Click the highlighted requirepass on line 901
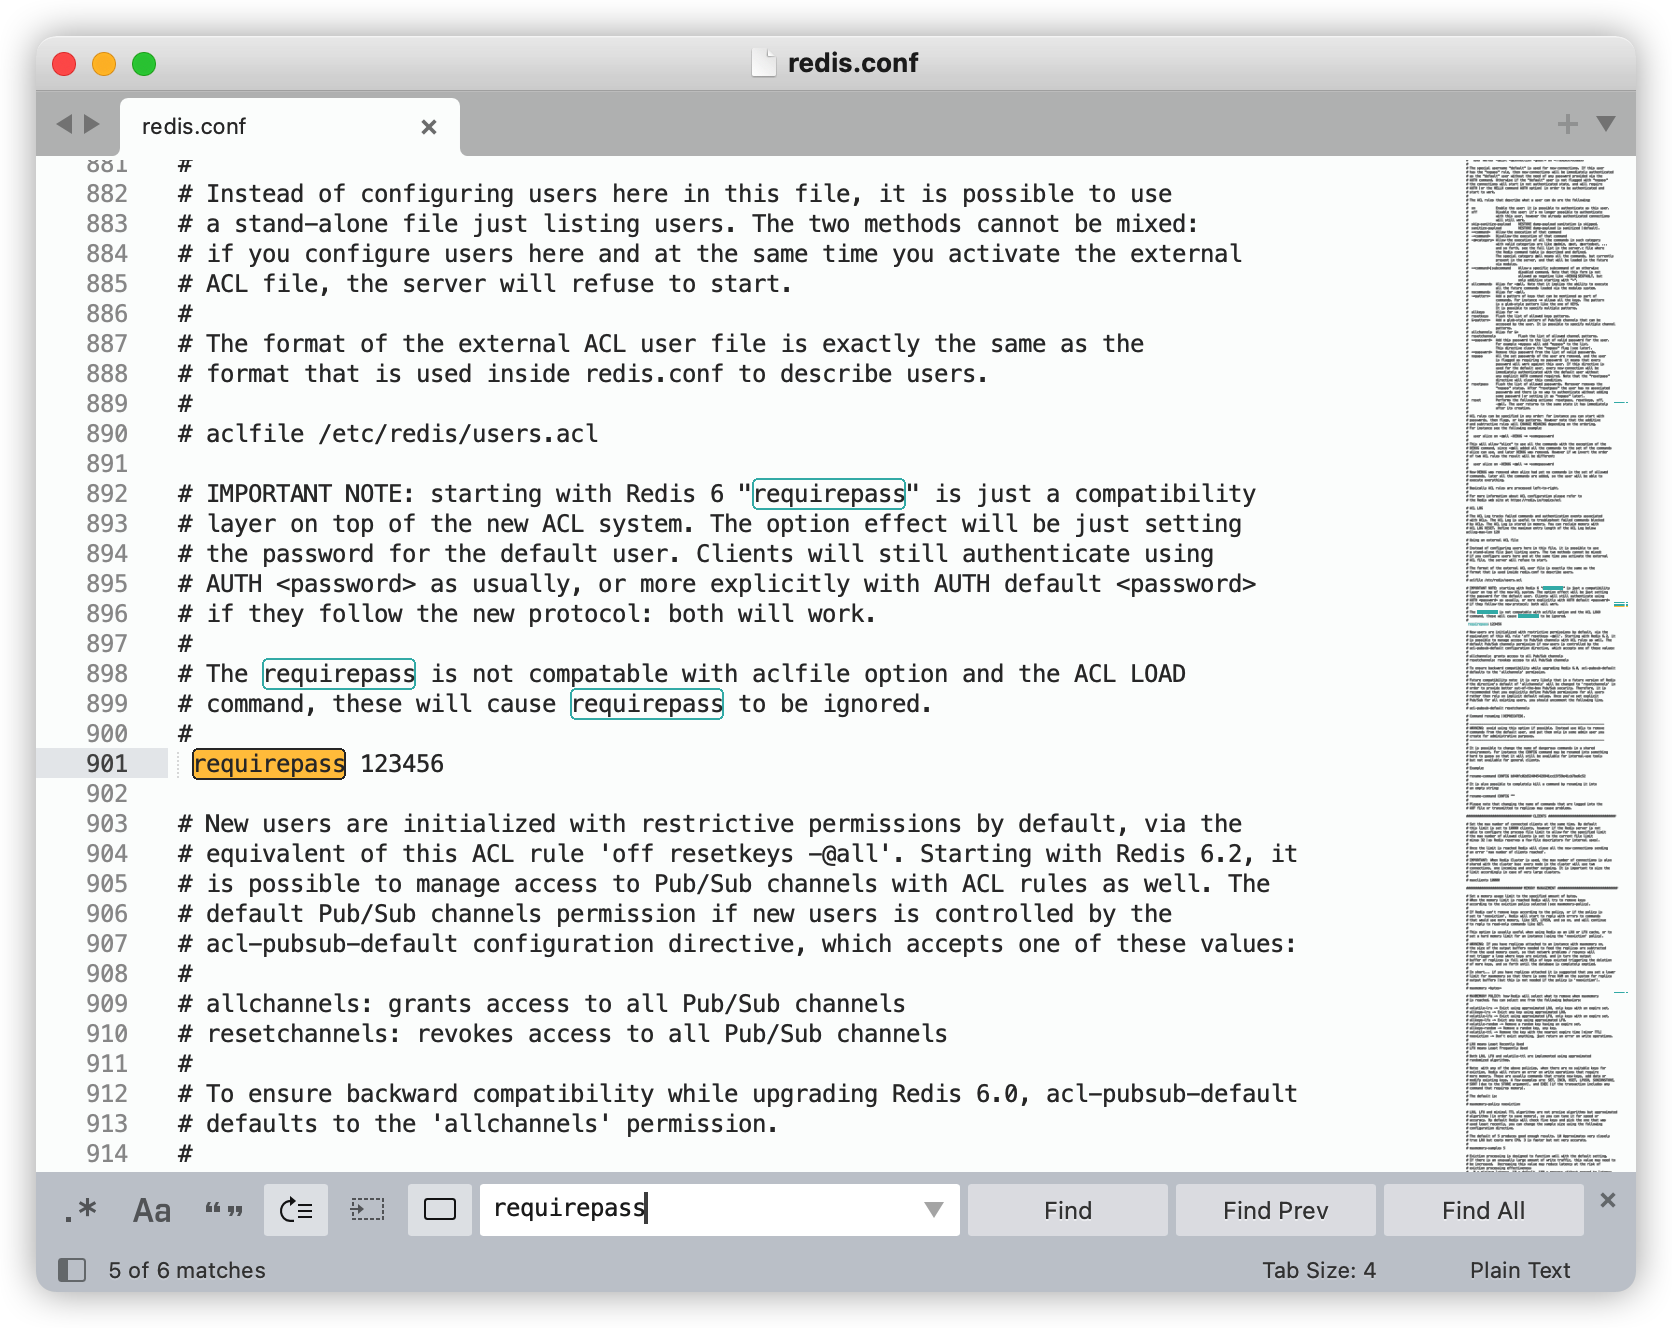Viewport: 1672px width, 1328px height. [x=269, y=764]
